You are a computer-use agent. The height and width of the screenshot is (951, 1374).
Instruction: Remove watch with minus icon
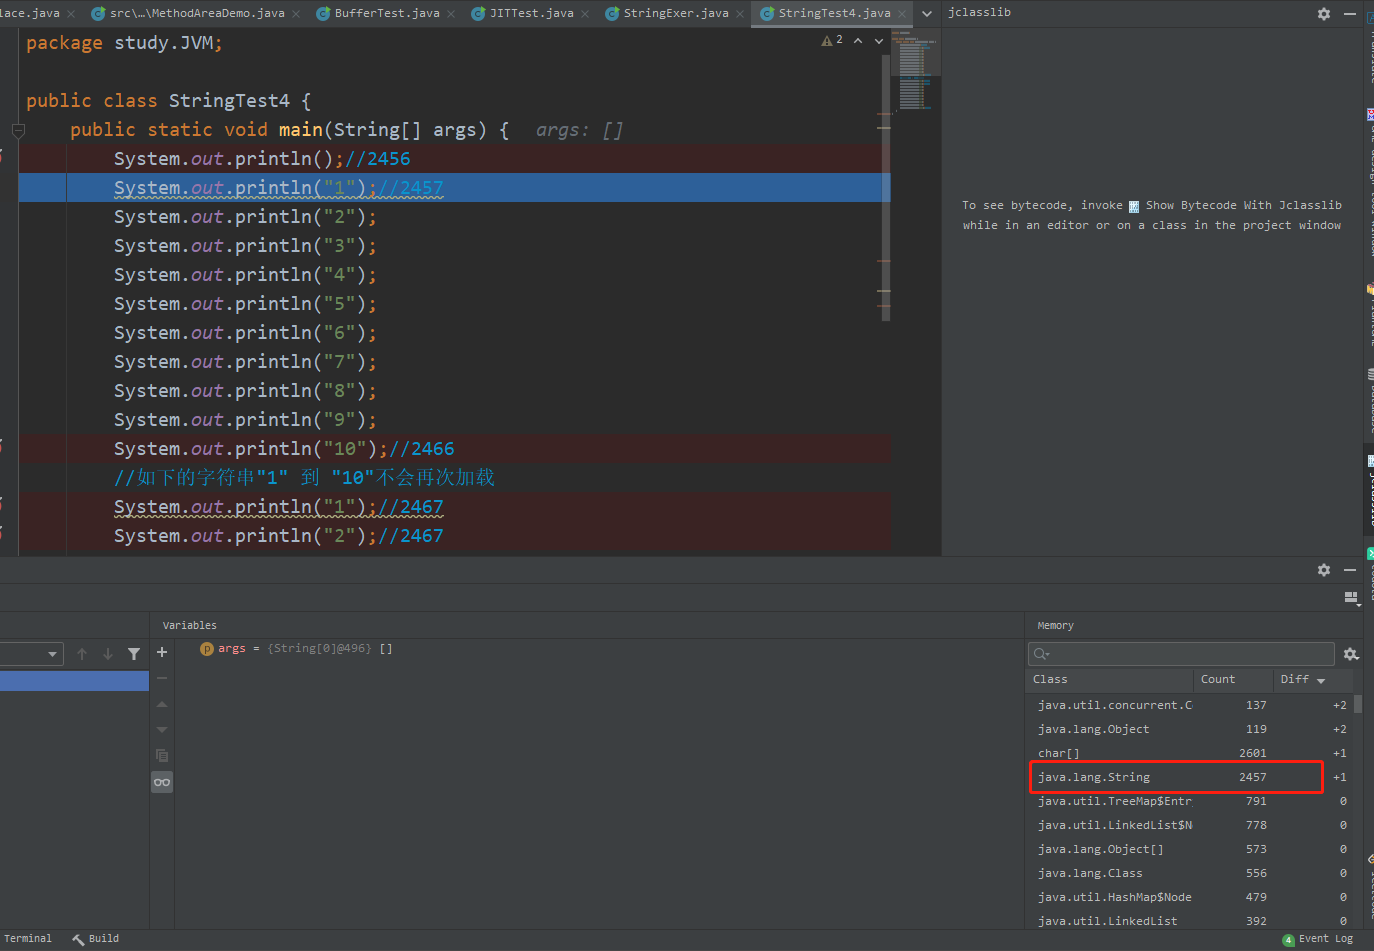(162, 678)
